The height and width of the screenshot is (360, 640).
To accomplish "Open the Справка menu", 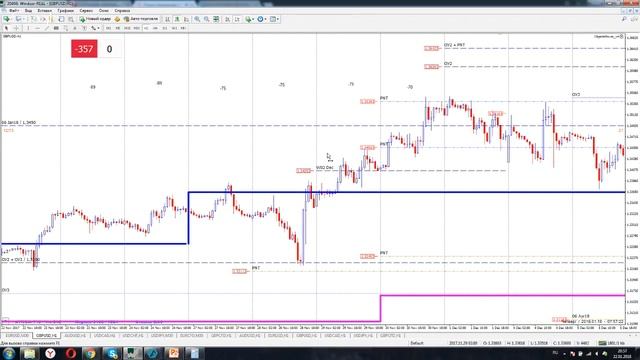I will (x=122, y=11).
